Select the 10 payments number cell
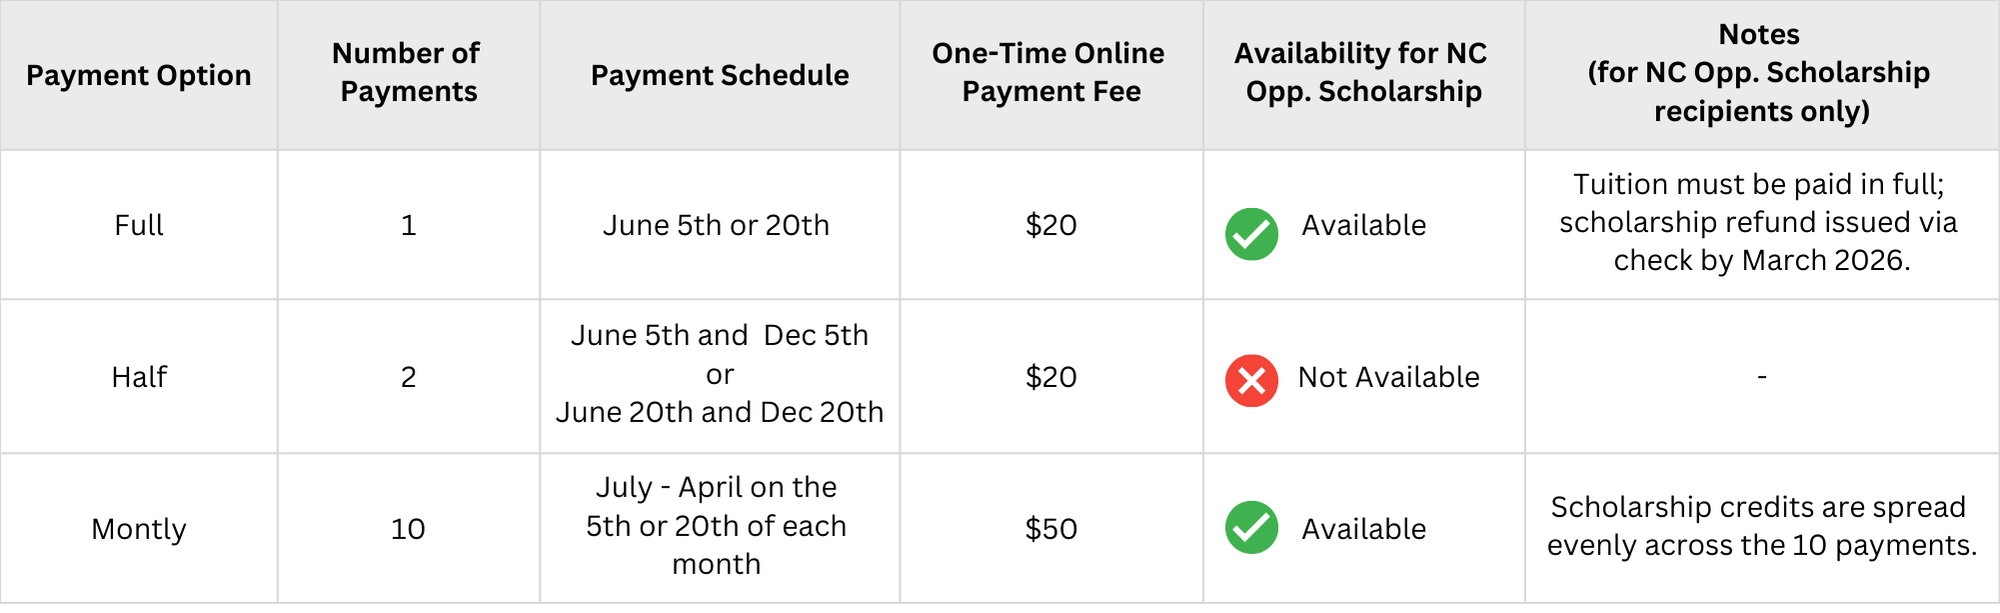 (x=408, y=529)
